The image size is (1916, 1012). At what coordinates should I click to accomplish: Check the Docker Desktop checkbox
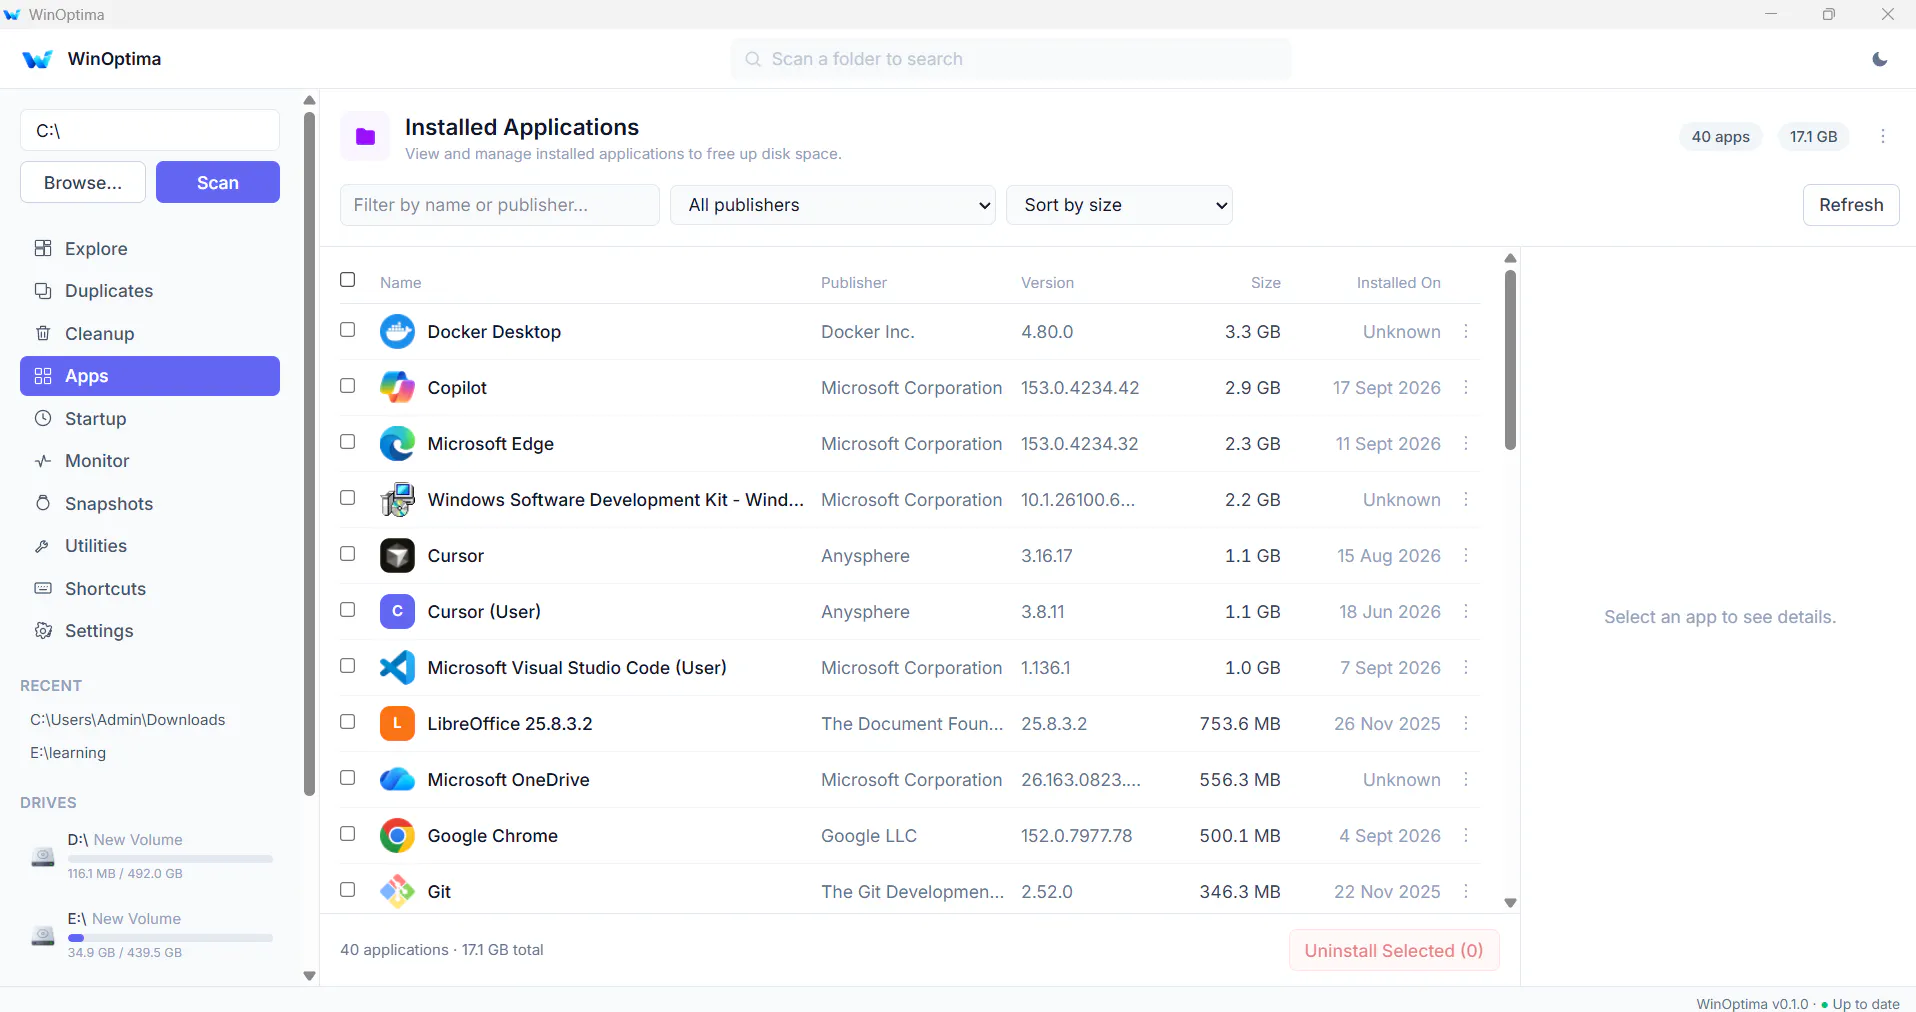coord(348,330)
